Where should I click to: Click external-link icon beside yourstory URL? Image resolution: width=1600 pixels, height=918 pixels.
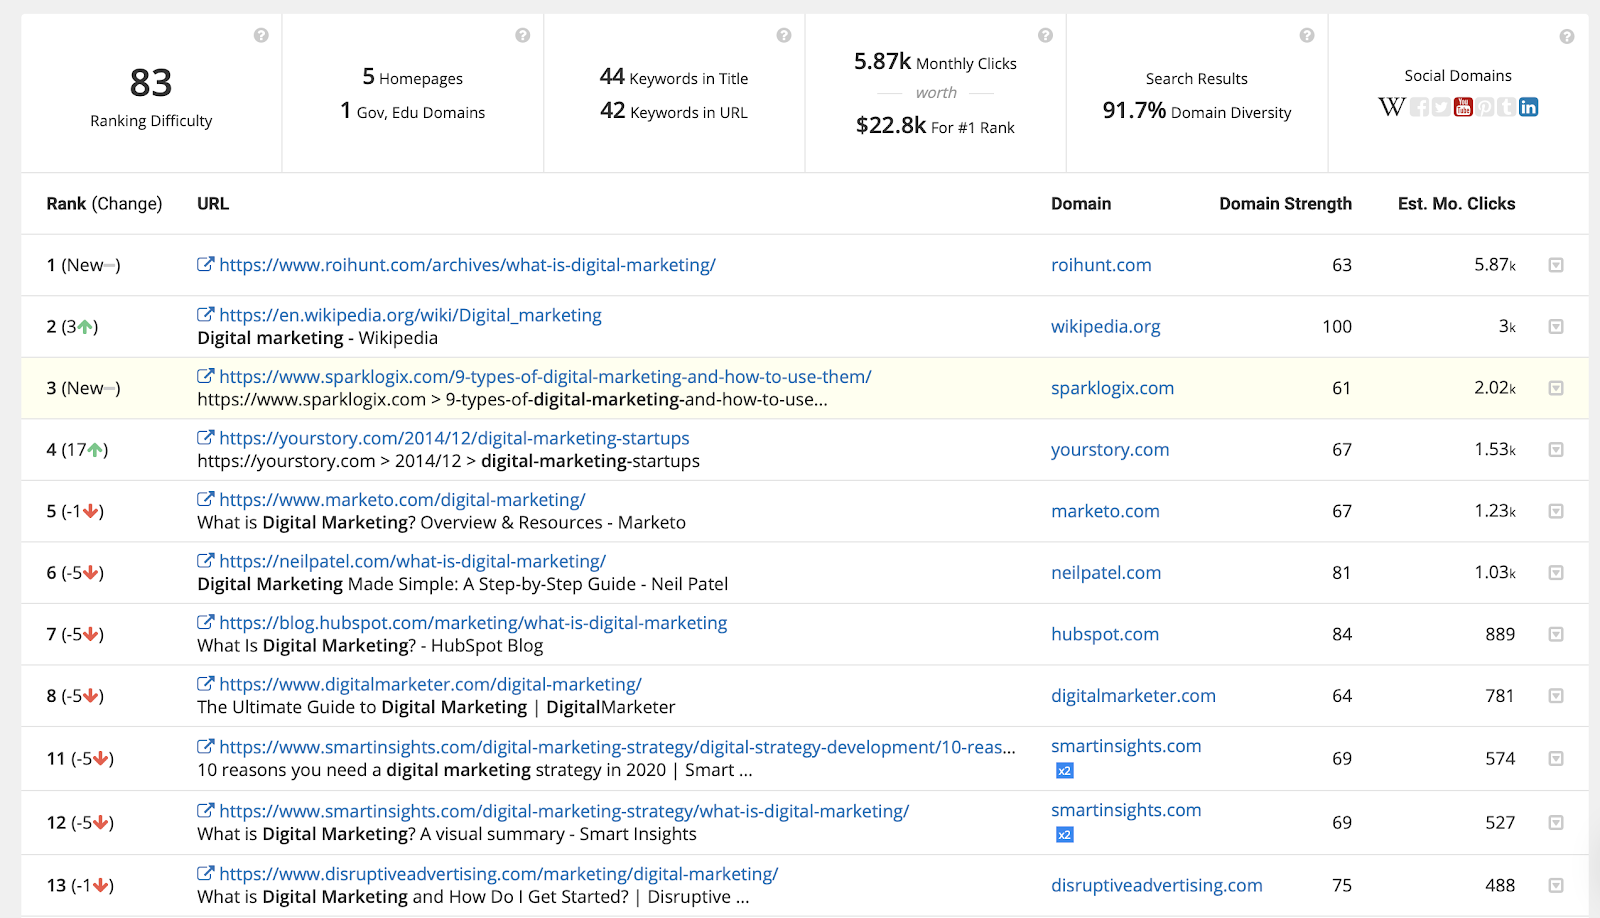206,437
